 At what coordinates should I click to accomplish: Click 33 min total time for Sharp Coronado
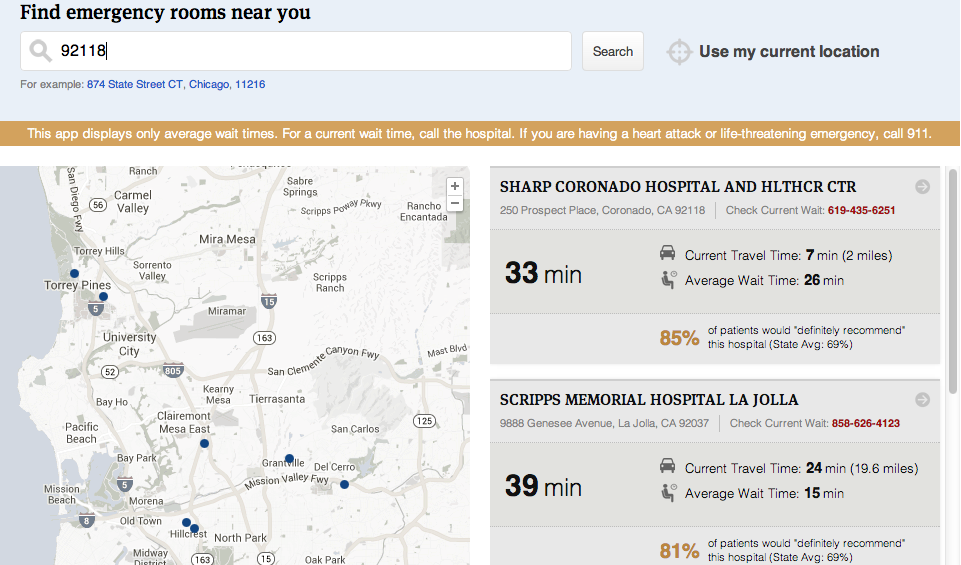click(x=543, y=273)
